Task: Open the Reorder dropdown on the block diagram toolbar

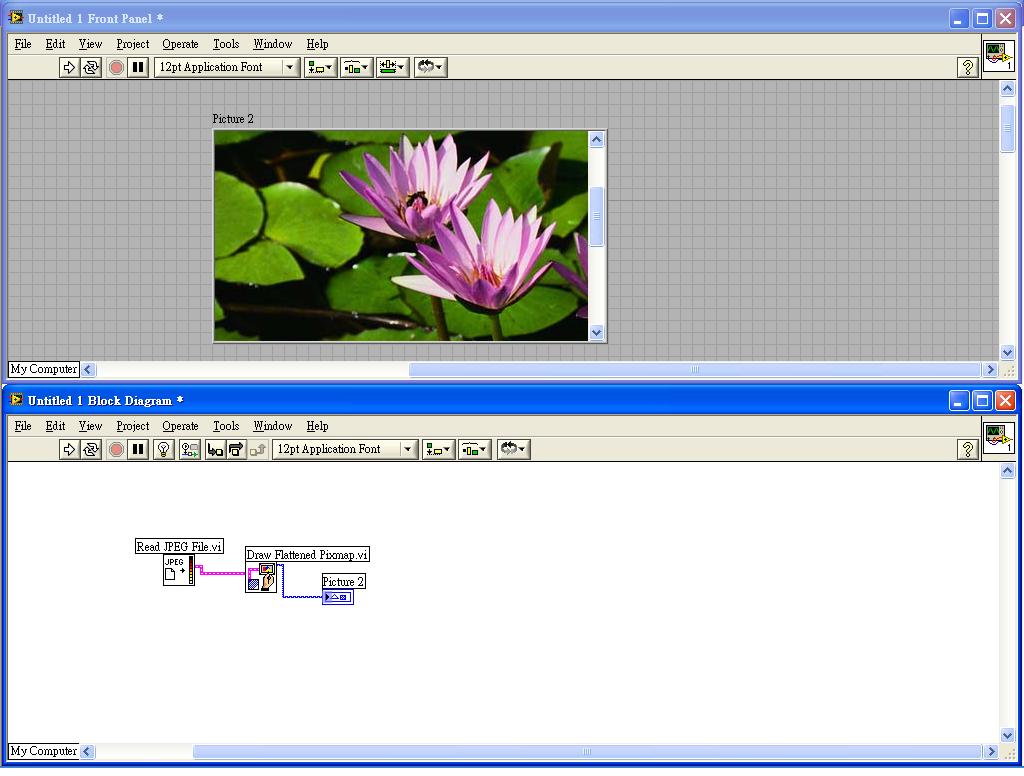Action: 513,449
